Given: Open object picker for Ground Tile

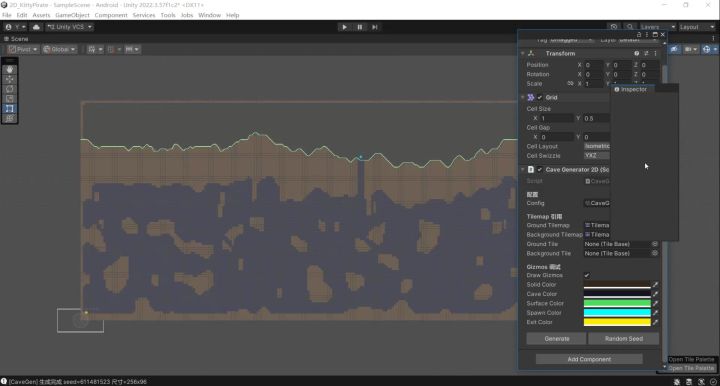Looking at the screenshot, I should coord(655,244).
